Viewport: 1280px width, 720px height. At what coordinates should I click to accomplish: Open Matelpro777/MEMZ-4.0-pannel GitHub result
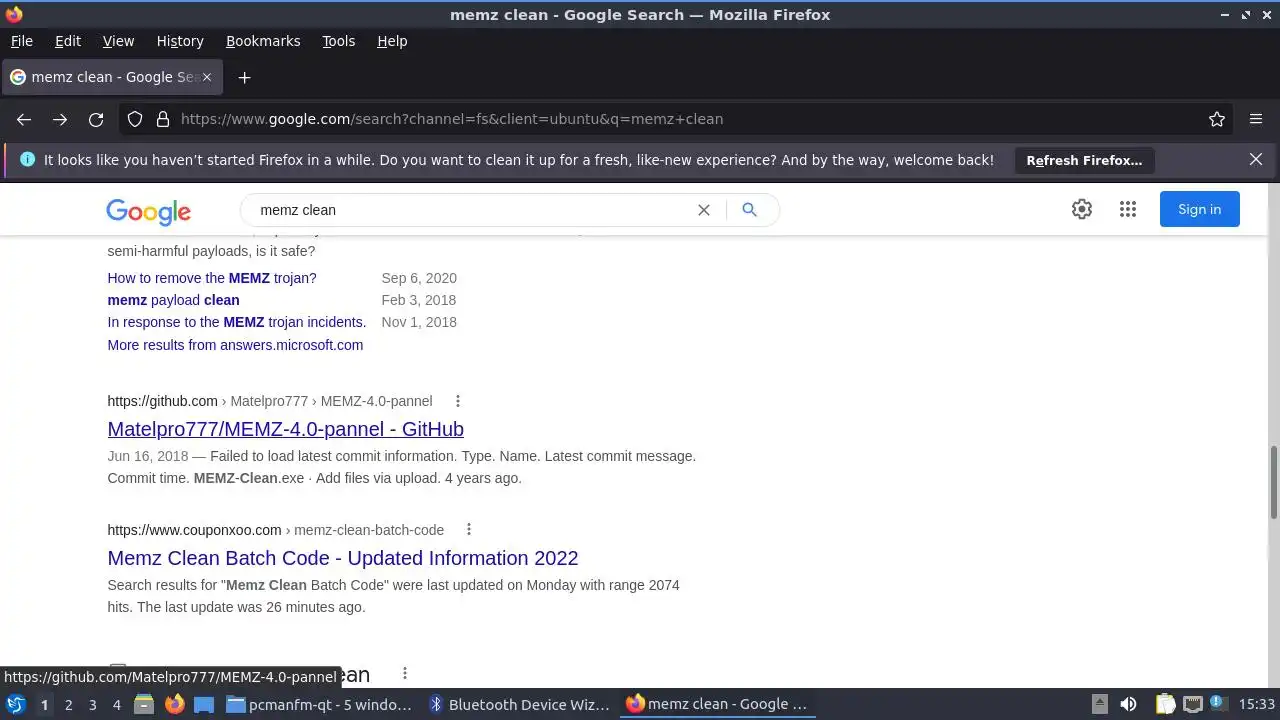(285, 429)
